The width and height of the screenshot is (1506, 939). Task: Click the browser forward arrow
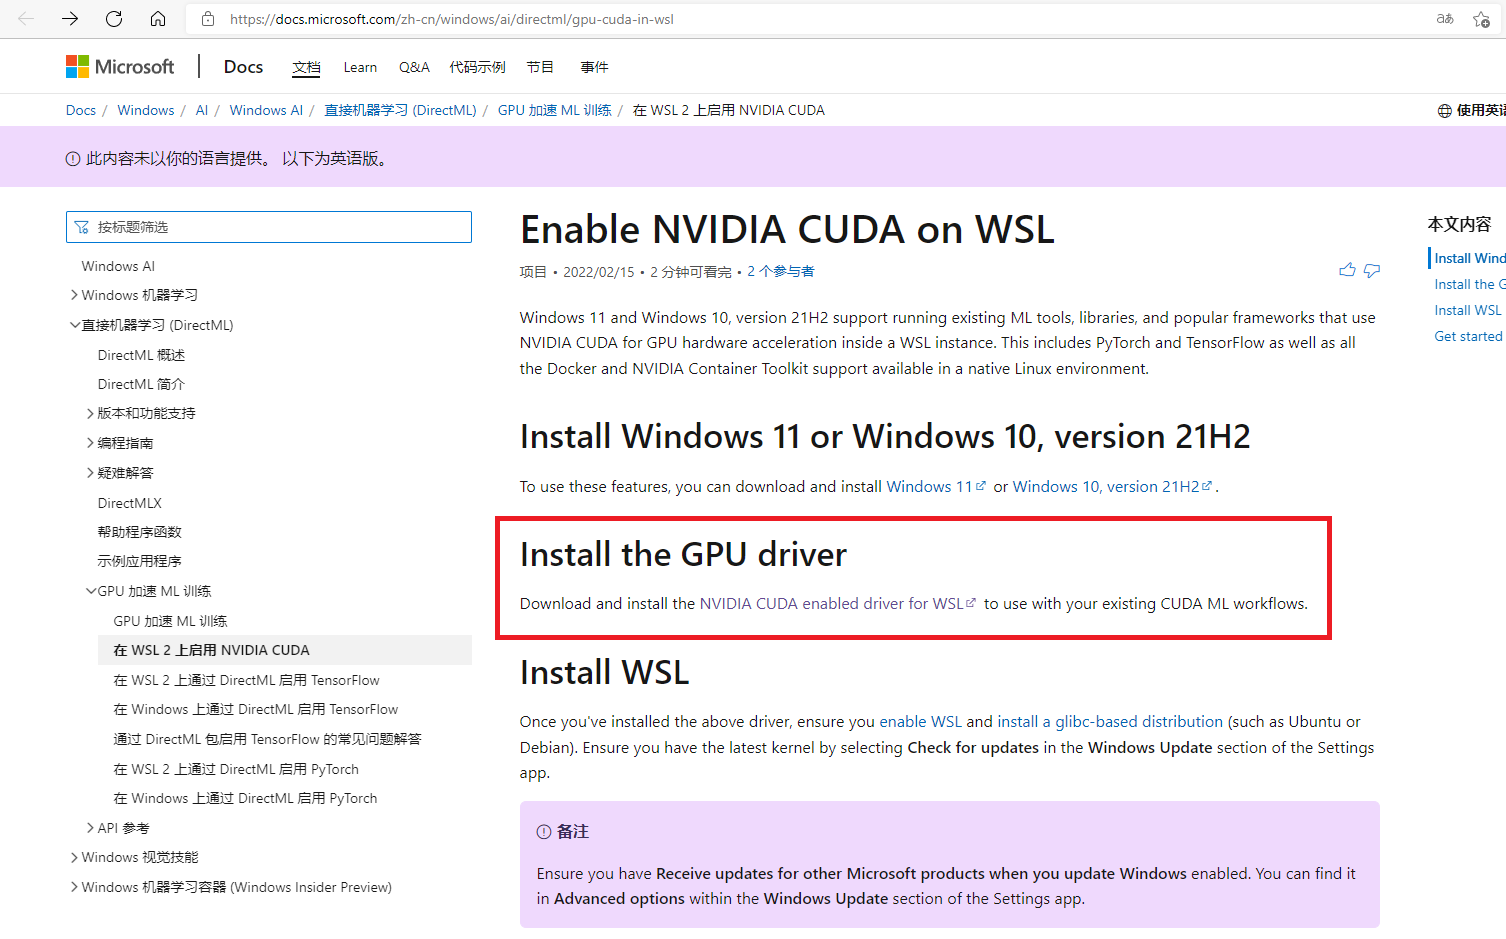70,18
